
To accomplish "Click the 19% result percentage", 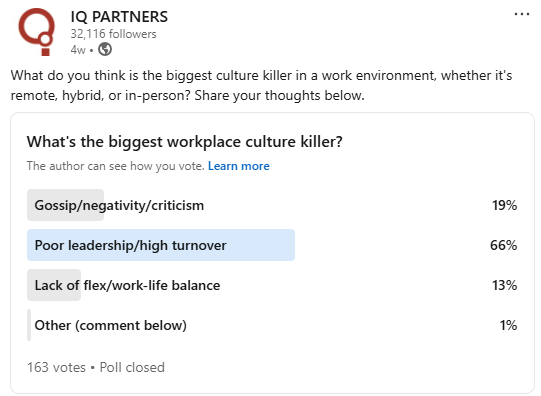I will 504,205.
